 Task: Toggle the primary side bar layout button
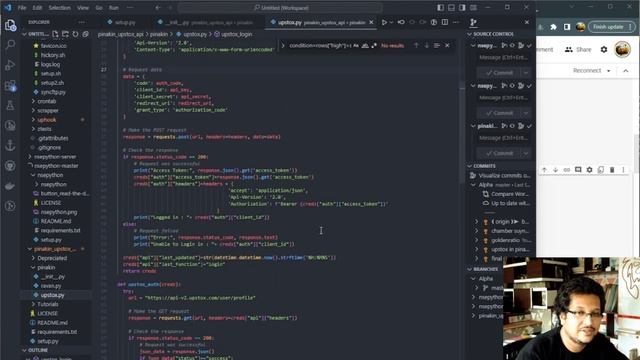(440, 7)
